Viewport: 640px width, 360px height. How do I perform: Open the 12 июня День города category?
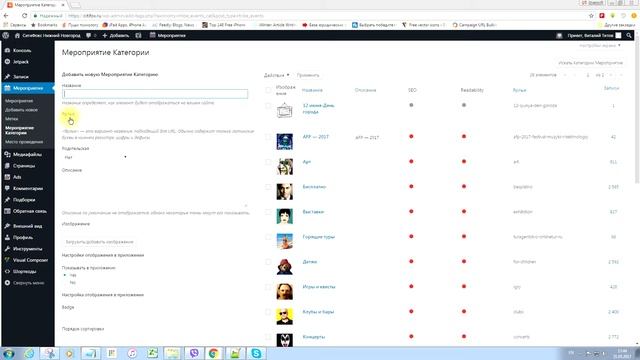(x=318, y=109)
